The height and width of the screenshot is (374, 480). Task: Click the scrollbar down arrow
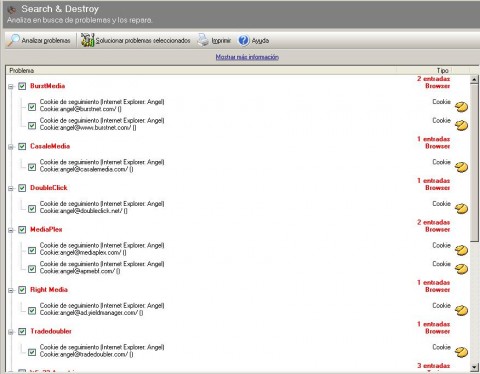474,367
